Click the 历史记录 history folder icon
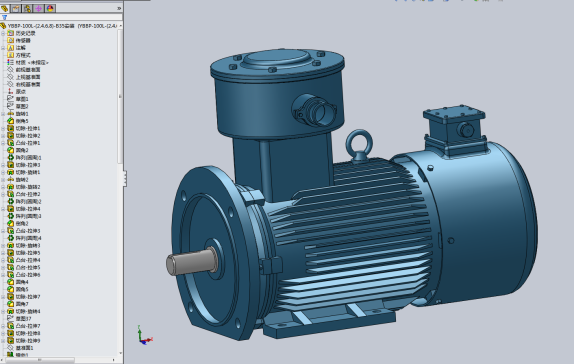Screen dimensions: 574x364 coord(11,33)
